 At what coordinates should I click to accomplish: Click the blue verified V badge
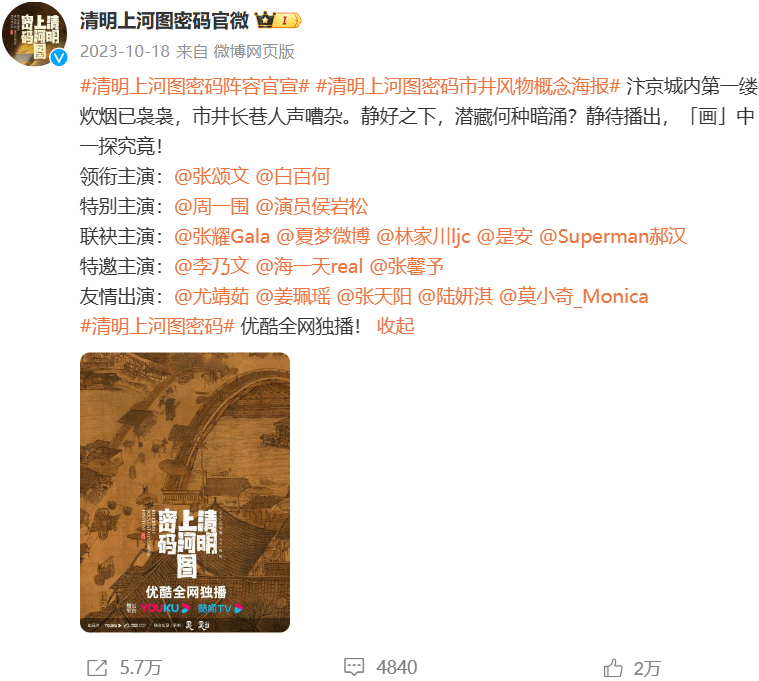59,58
